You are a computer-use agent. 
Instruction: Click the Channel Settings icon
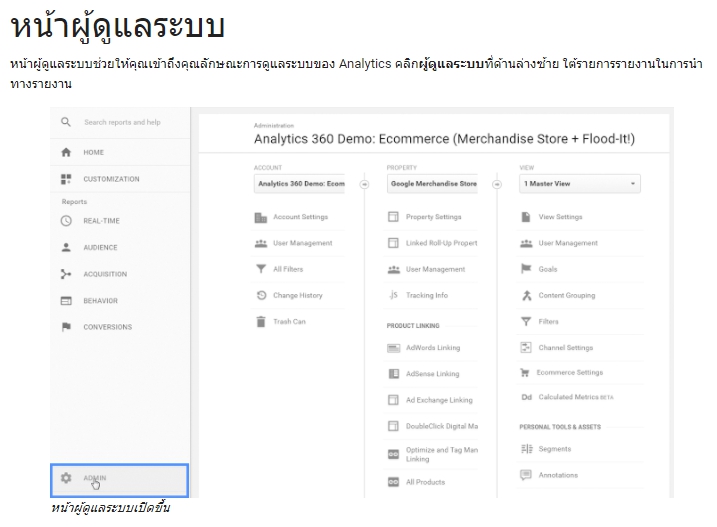click(526, 348)
